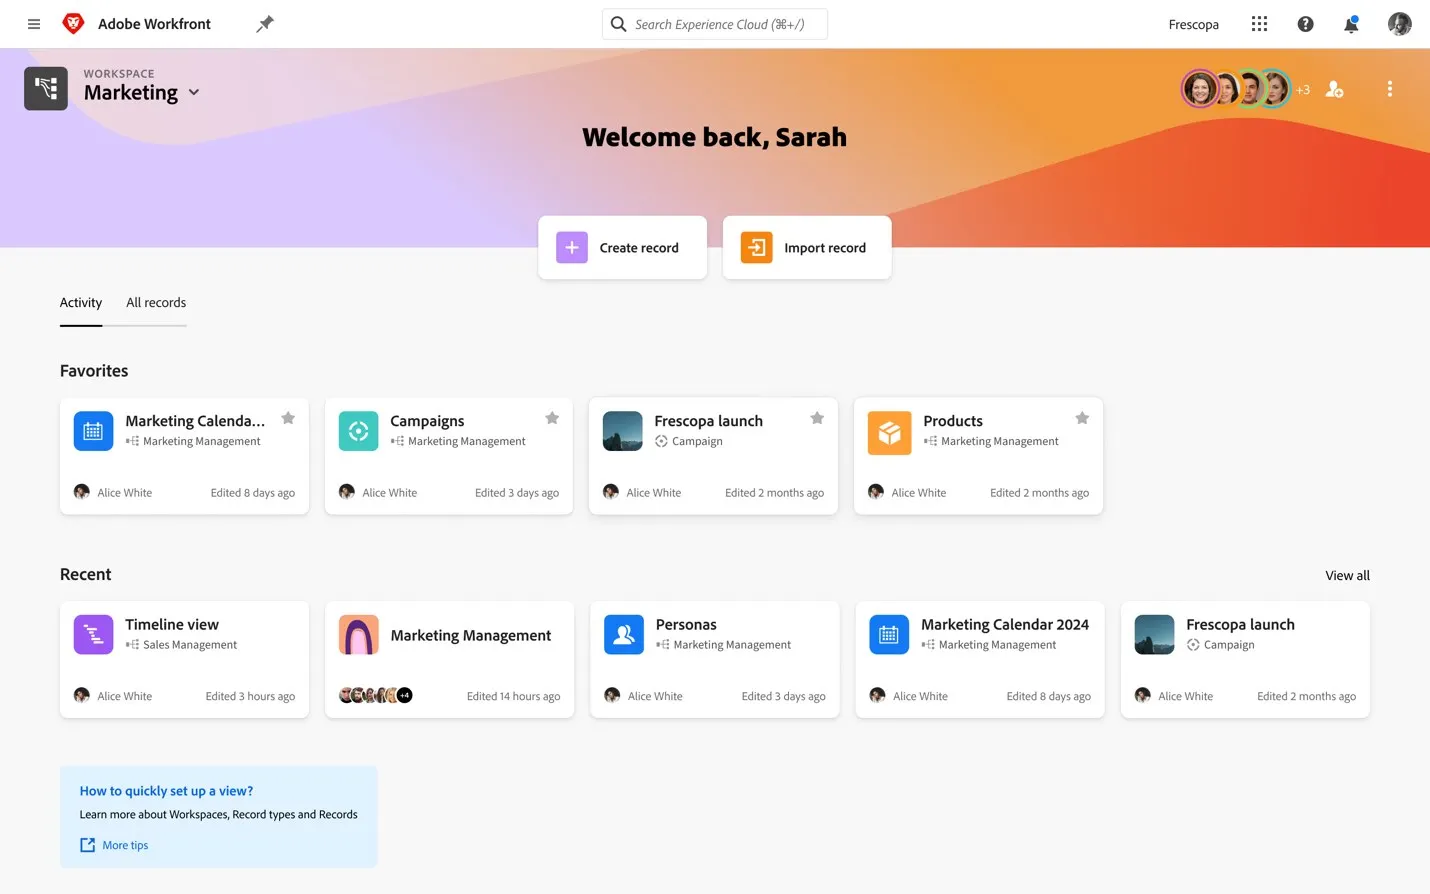Click the Products record type icon
The height and width of the screenshot is (894, 1430).
coord(888,431)
